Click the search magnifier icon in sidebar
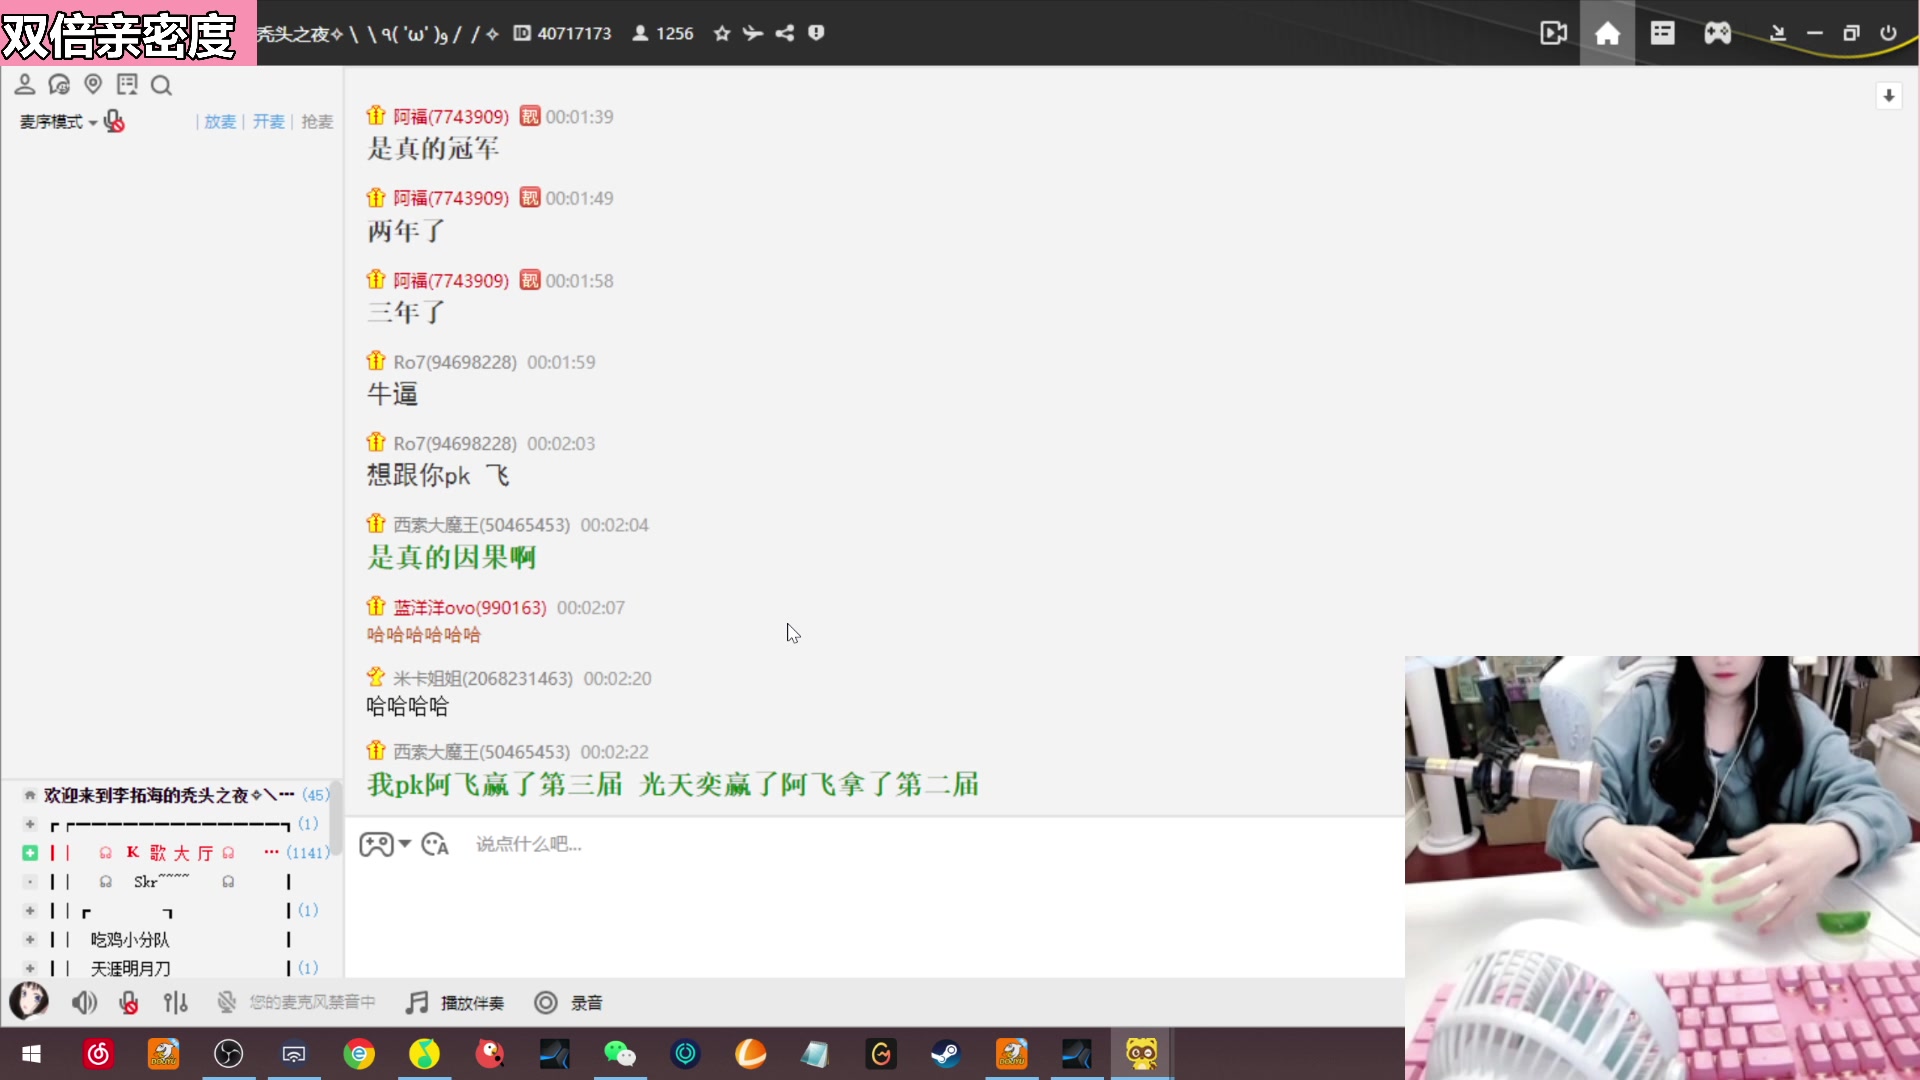 [161, 86]
